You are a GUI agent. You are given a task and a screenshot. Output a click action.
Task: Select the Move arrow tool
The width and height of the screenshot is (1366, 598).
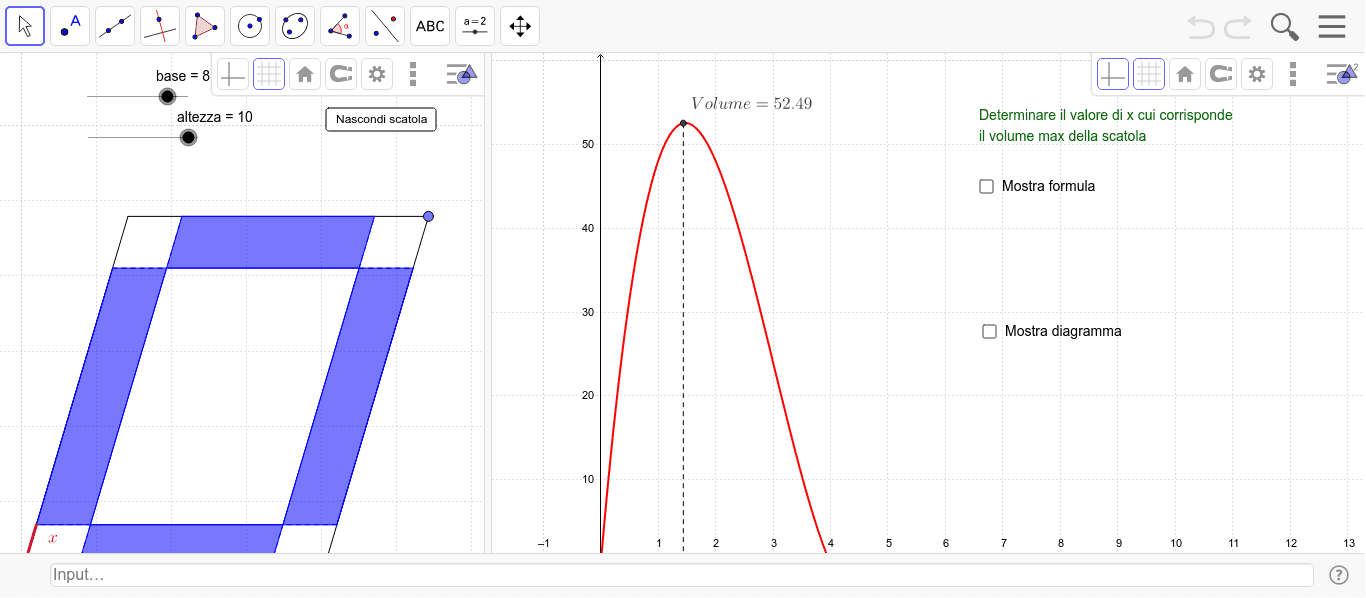[x=25, y=26]
